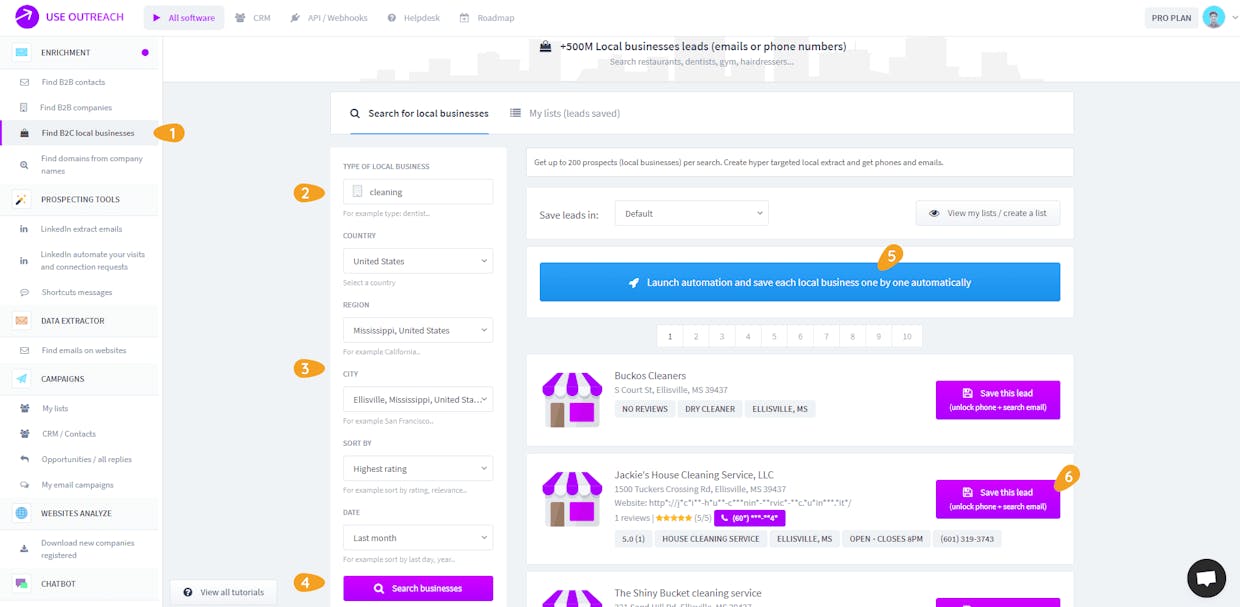The width and height of the screenshot is (1240, 607).
Task: Open the Region dropdown Mississippi
Action: point(418,330)
